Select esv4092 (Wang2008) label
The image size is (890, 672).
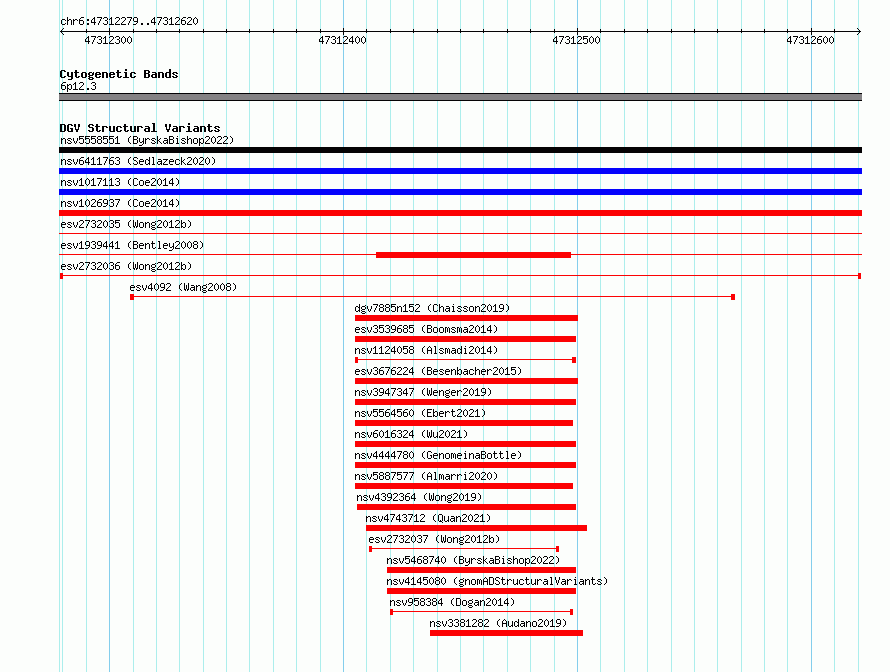pyautogui.click(x=183, y=287)
